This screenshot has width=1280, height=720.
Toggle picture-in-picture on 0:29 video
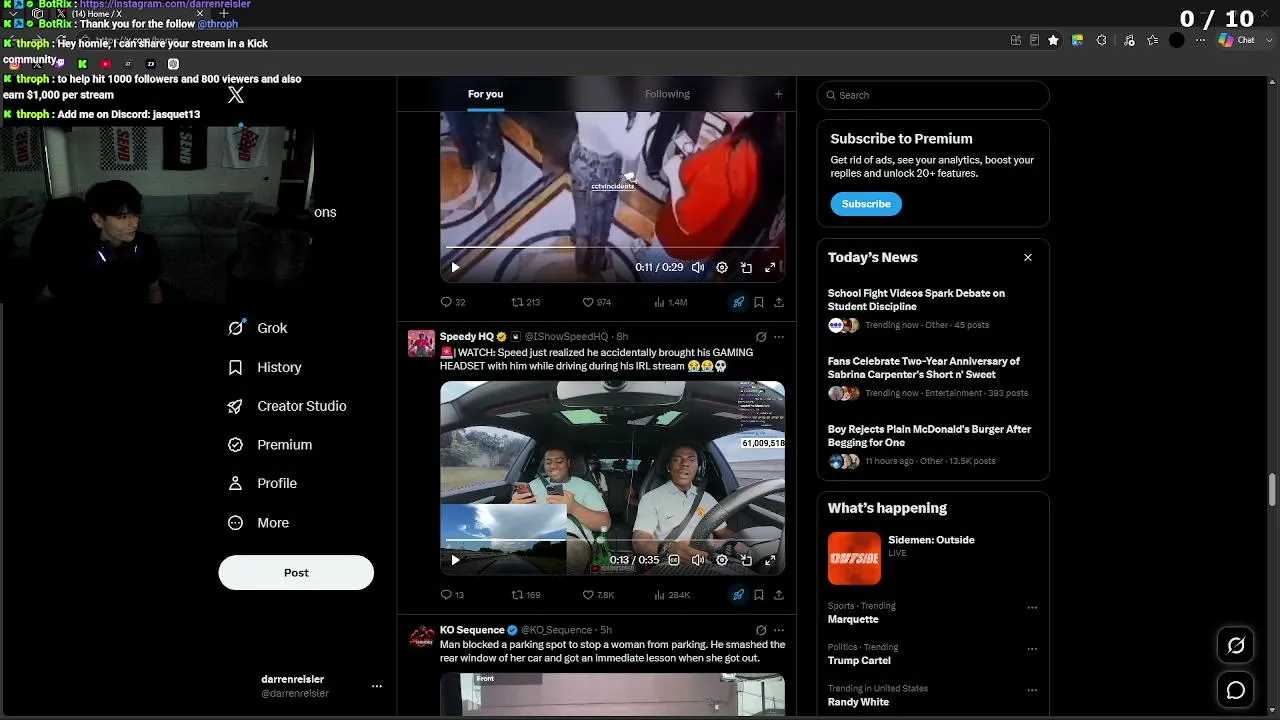coord(746,268)
